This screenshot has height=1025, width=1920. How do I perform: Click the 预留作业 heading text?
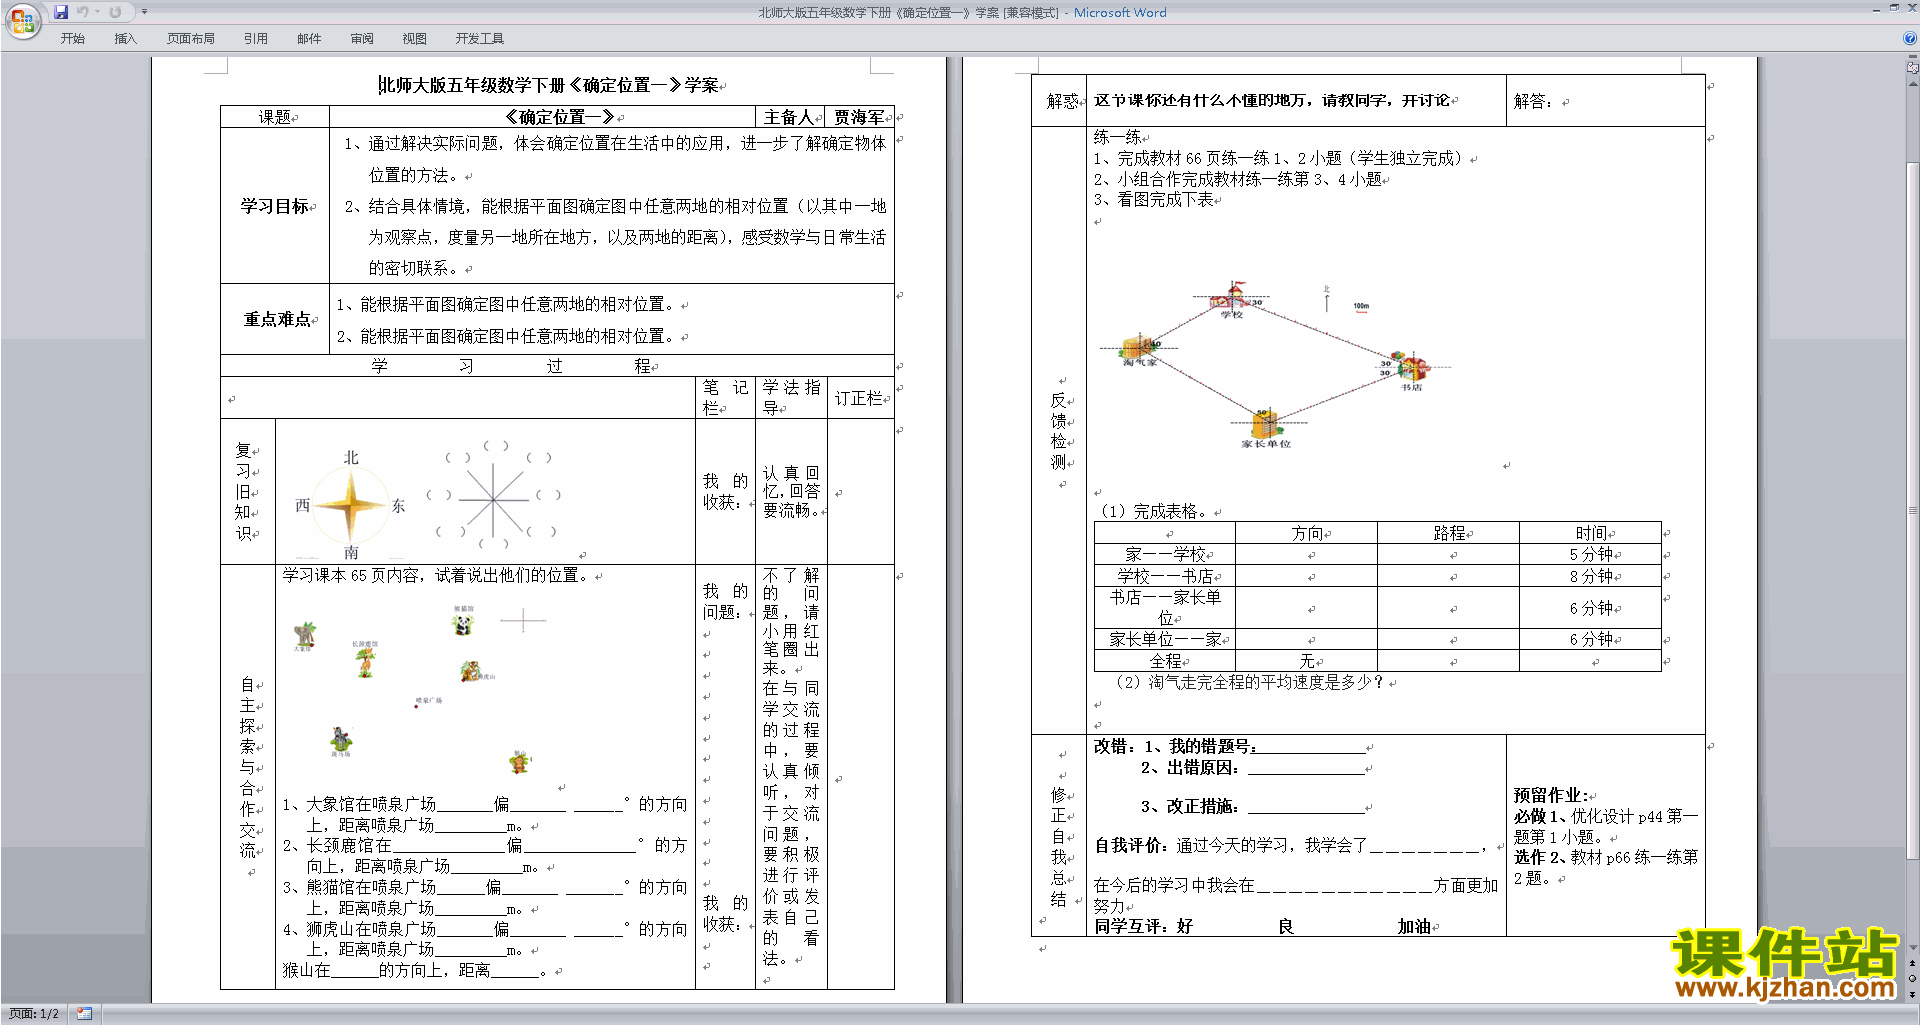[x=1550, y=795]
